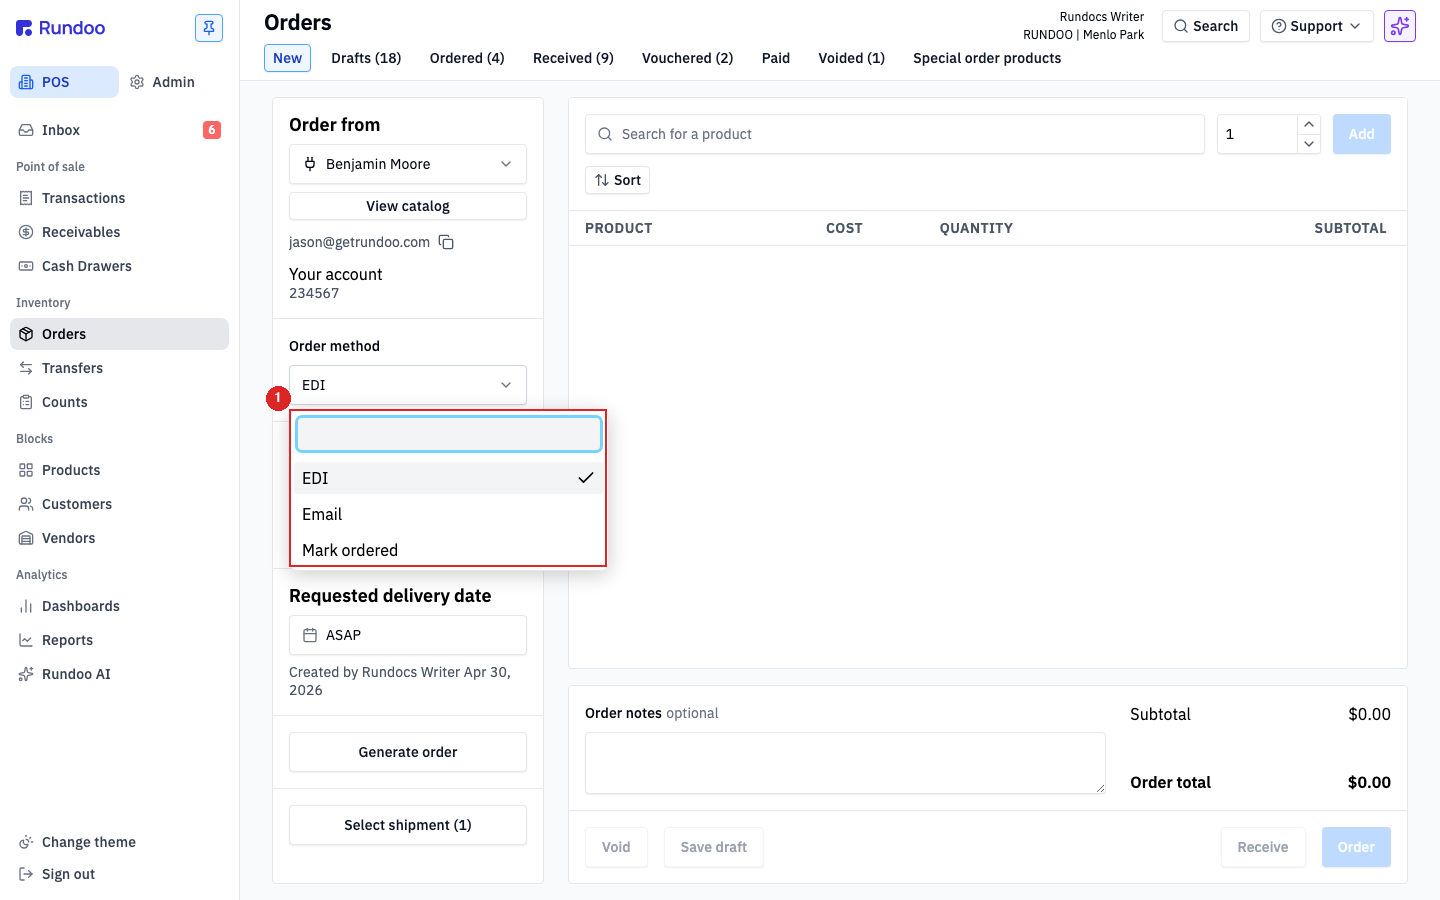The height and width of the screenshot is (900, 1440).
Task: Click the Inbox badge showing 6
Action: (212, 130)
